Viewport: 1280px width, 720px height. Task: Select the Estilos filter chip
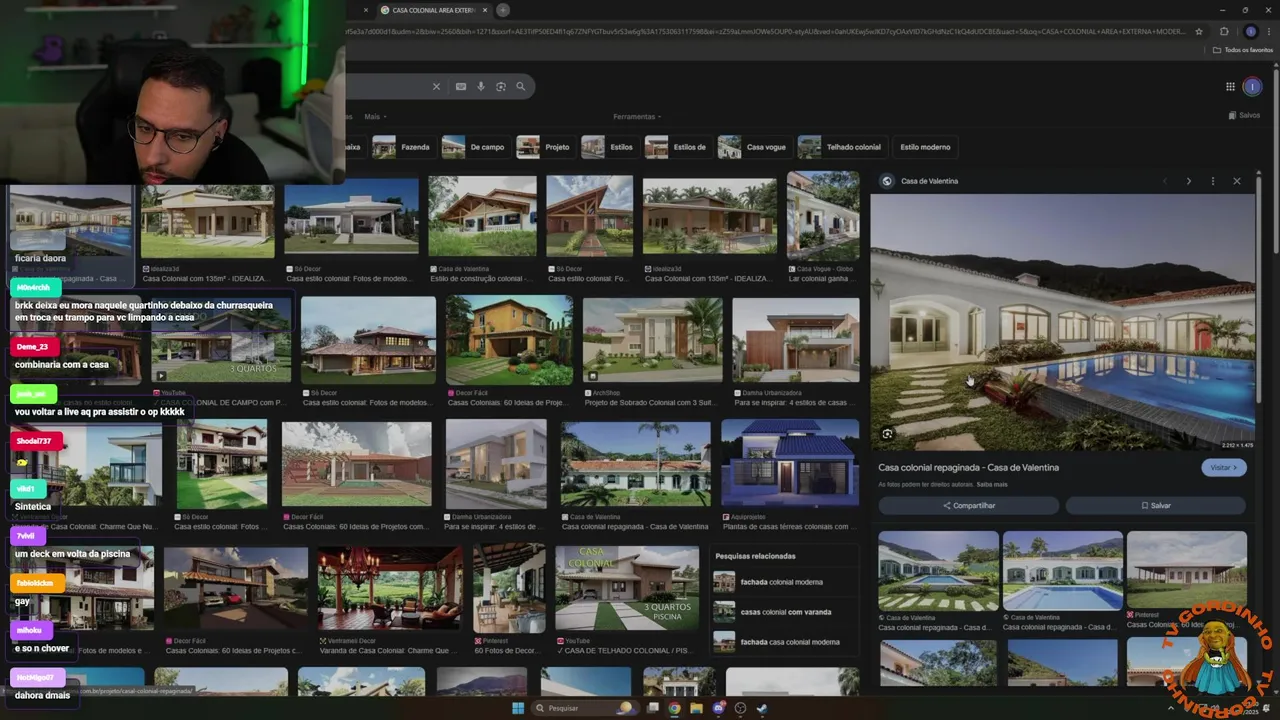608,147
